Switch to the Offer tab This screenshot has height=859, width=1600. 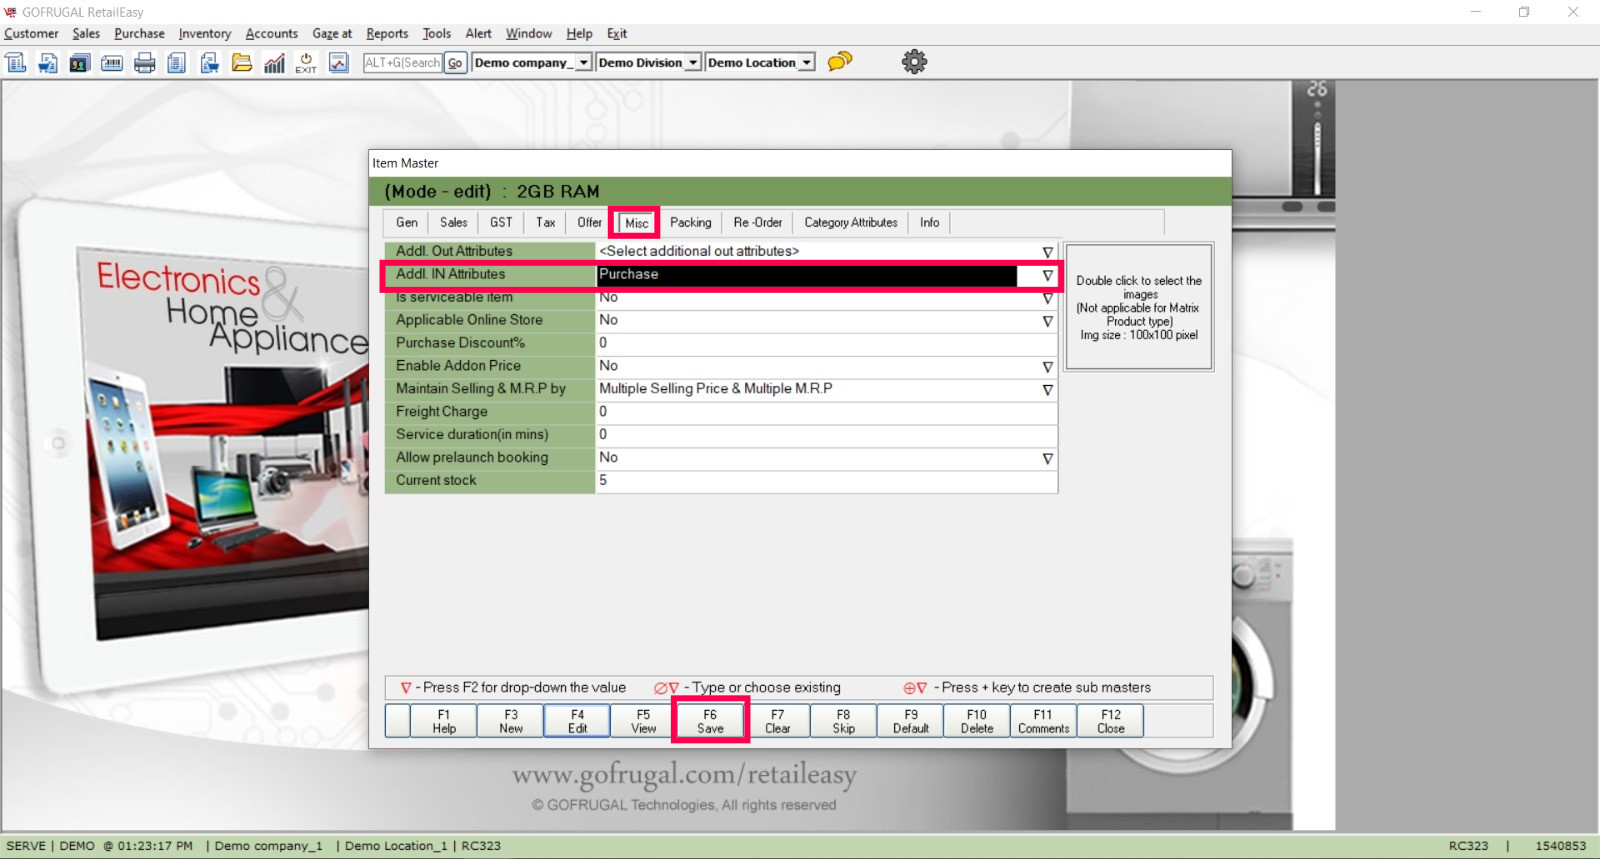[589, 223]
